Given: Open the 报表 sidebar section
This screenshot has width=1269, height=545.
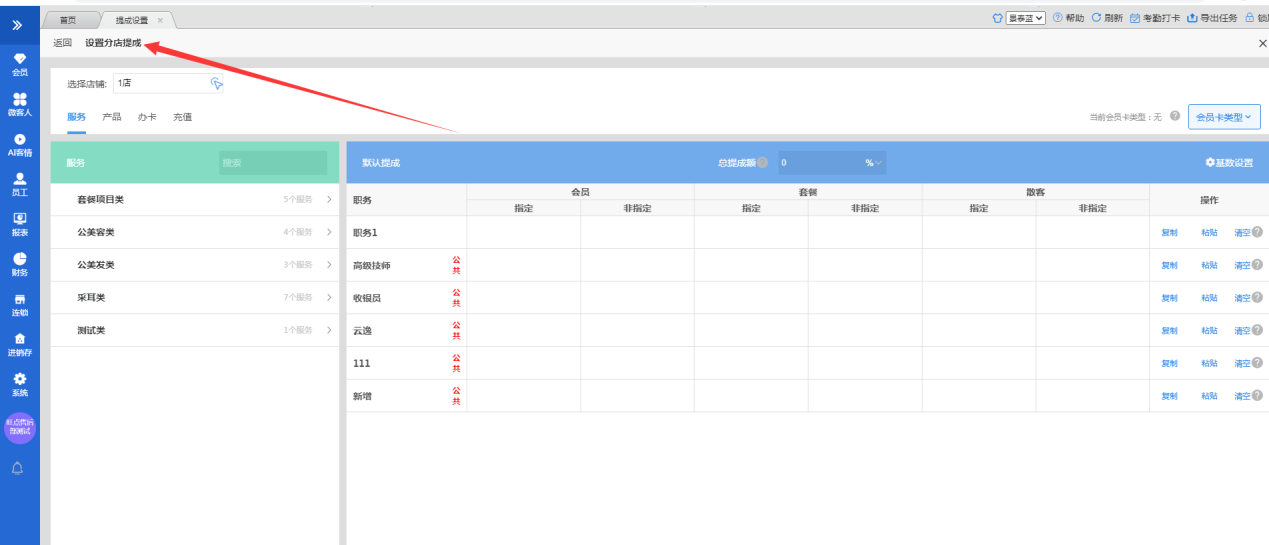Looking at the screenshot, I should (19, 225).
